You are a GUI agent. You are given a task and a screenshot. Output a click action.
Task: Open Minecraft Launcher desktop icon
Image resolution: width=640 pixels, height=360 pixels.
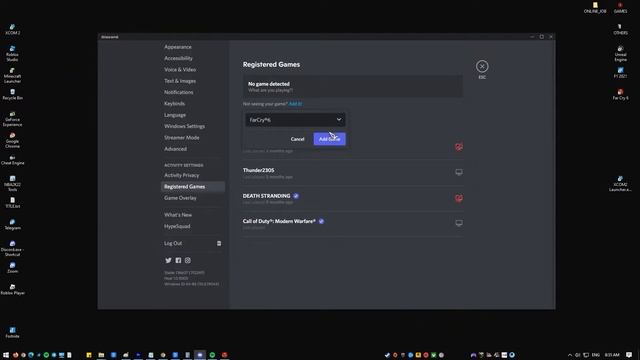coord(12,76)
